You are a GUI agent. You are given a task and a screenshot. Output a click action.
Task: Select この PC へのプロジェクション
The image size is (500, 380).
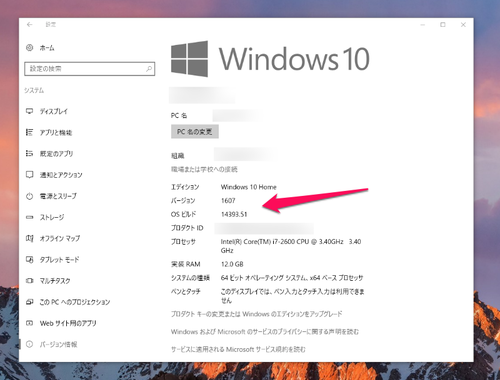75,302
